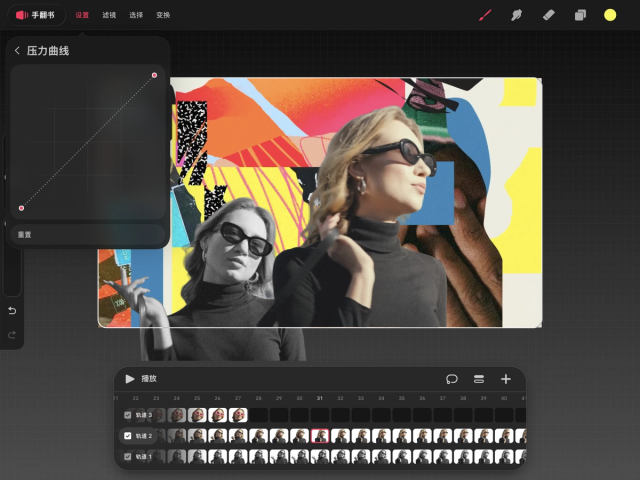This screenshot has width=640, height=480.
Task: Toggle the 轨道 2 checkbox
Action: pyautogui.click(x=127, y=436)
